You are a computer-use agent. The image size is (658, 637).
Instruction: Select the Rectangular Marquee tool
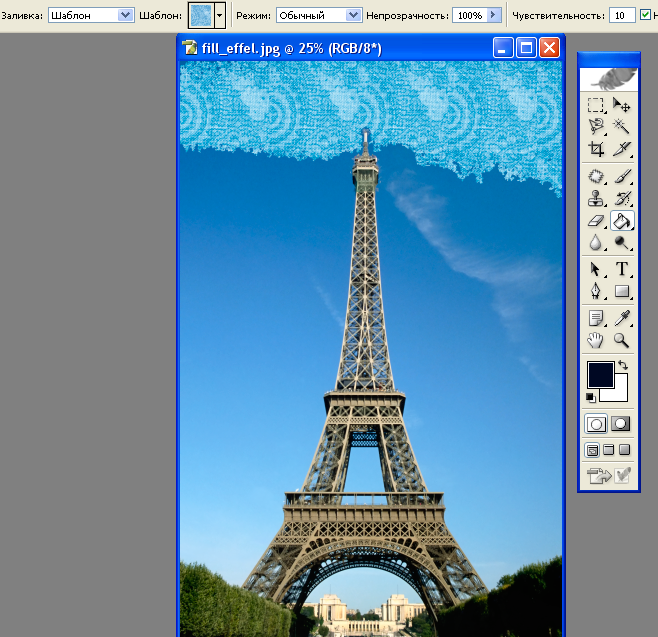[595, 105]
